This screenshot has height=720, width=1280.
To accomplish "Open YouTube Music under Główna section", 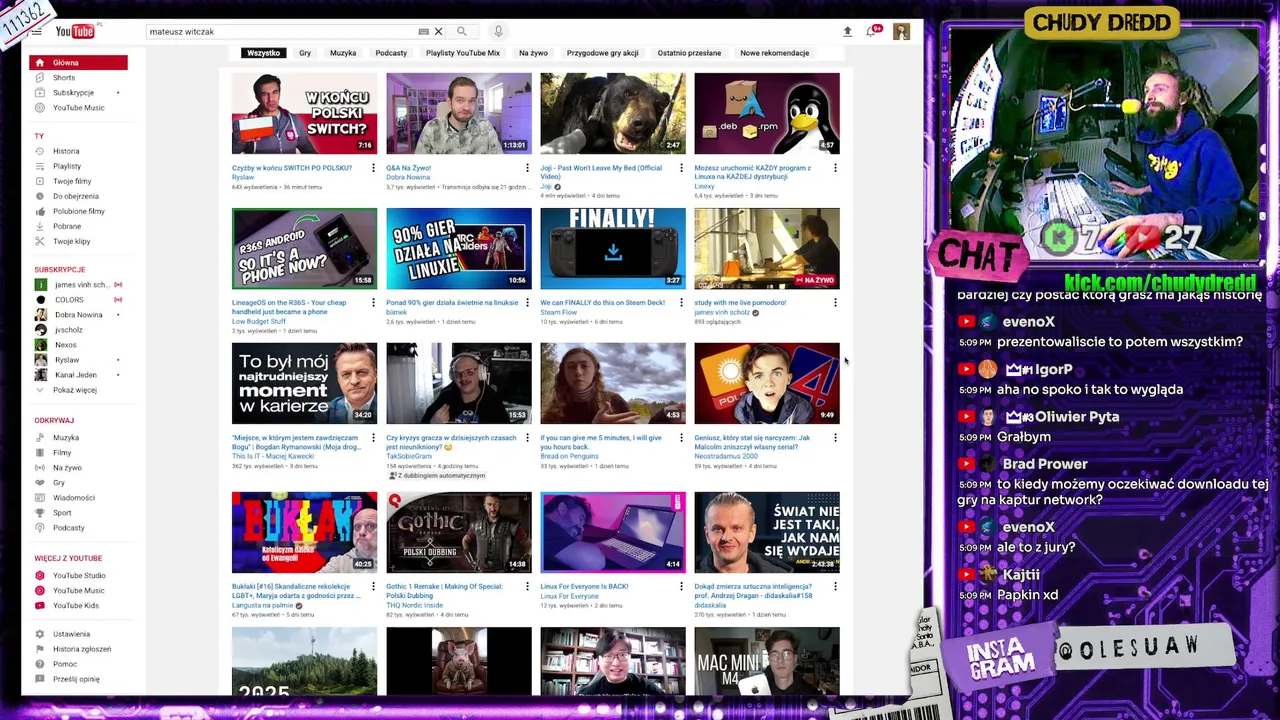I will point(78,107).
